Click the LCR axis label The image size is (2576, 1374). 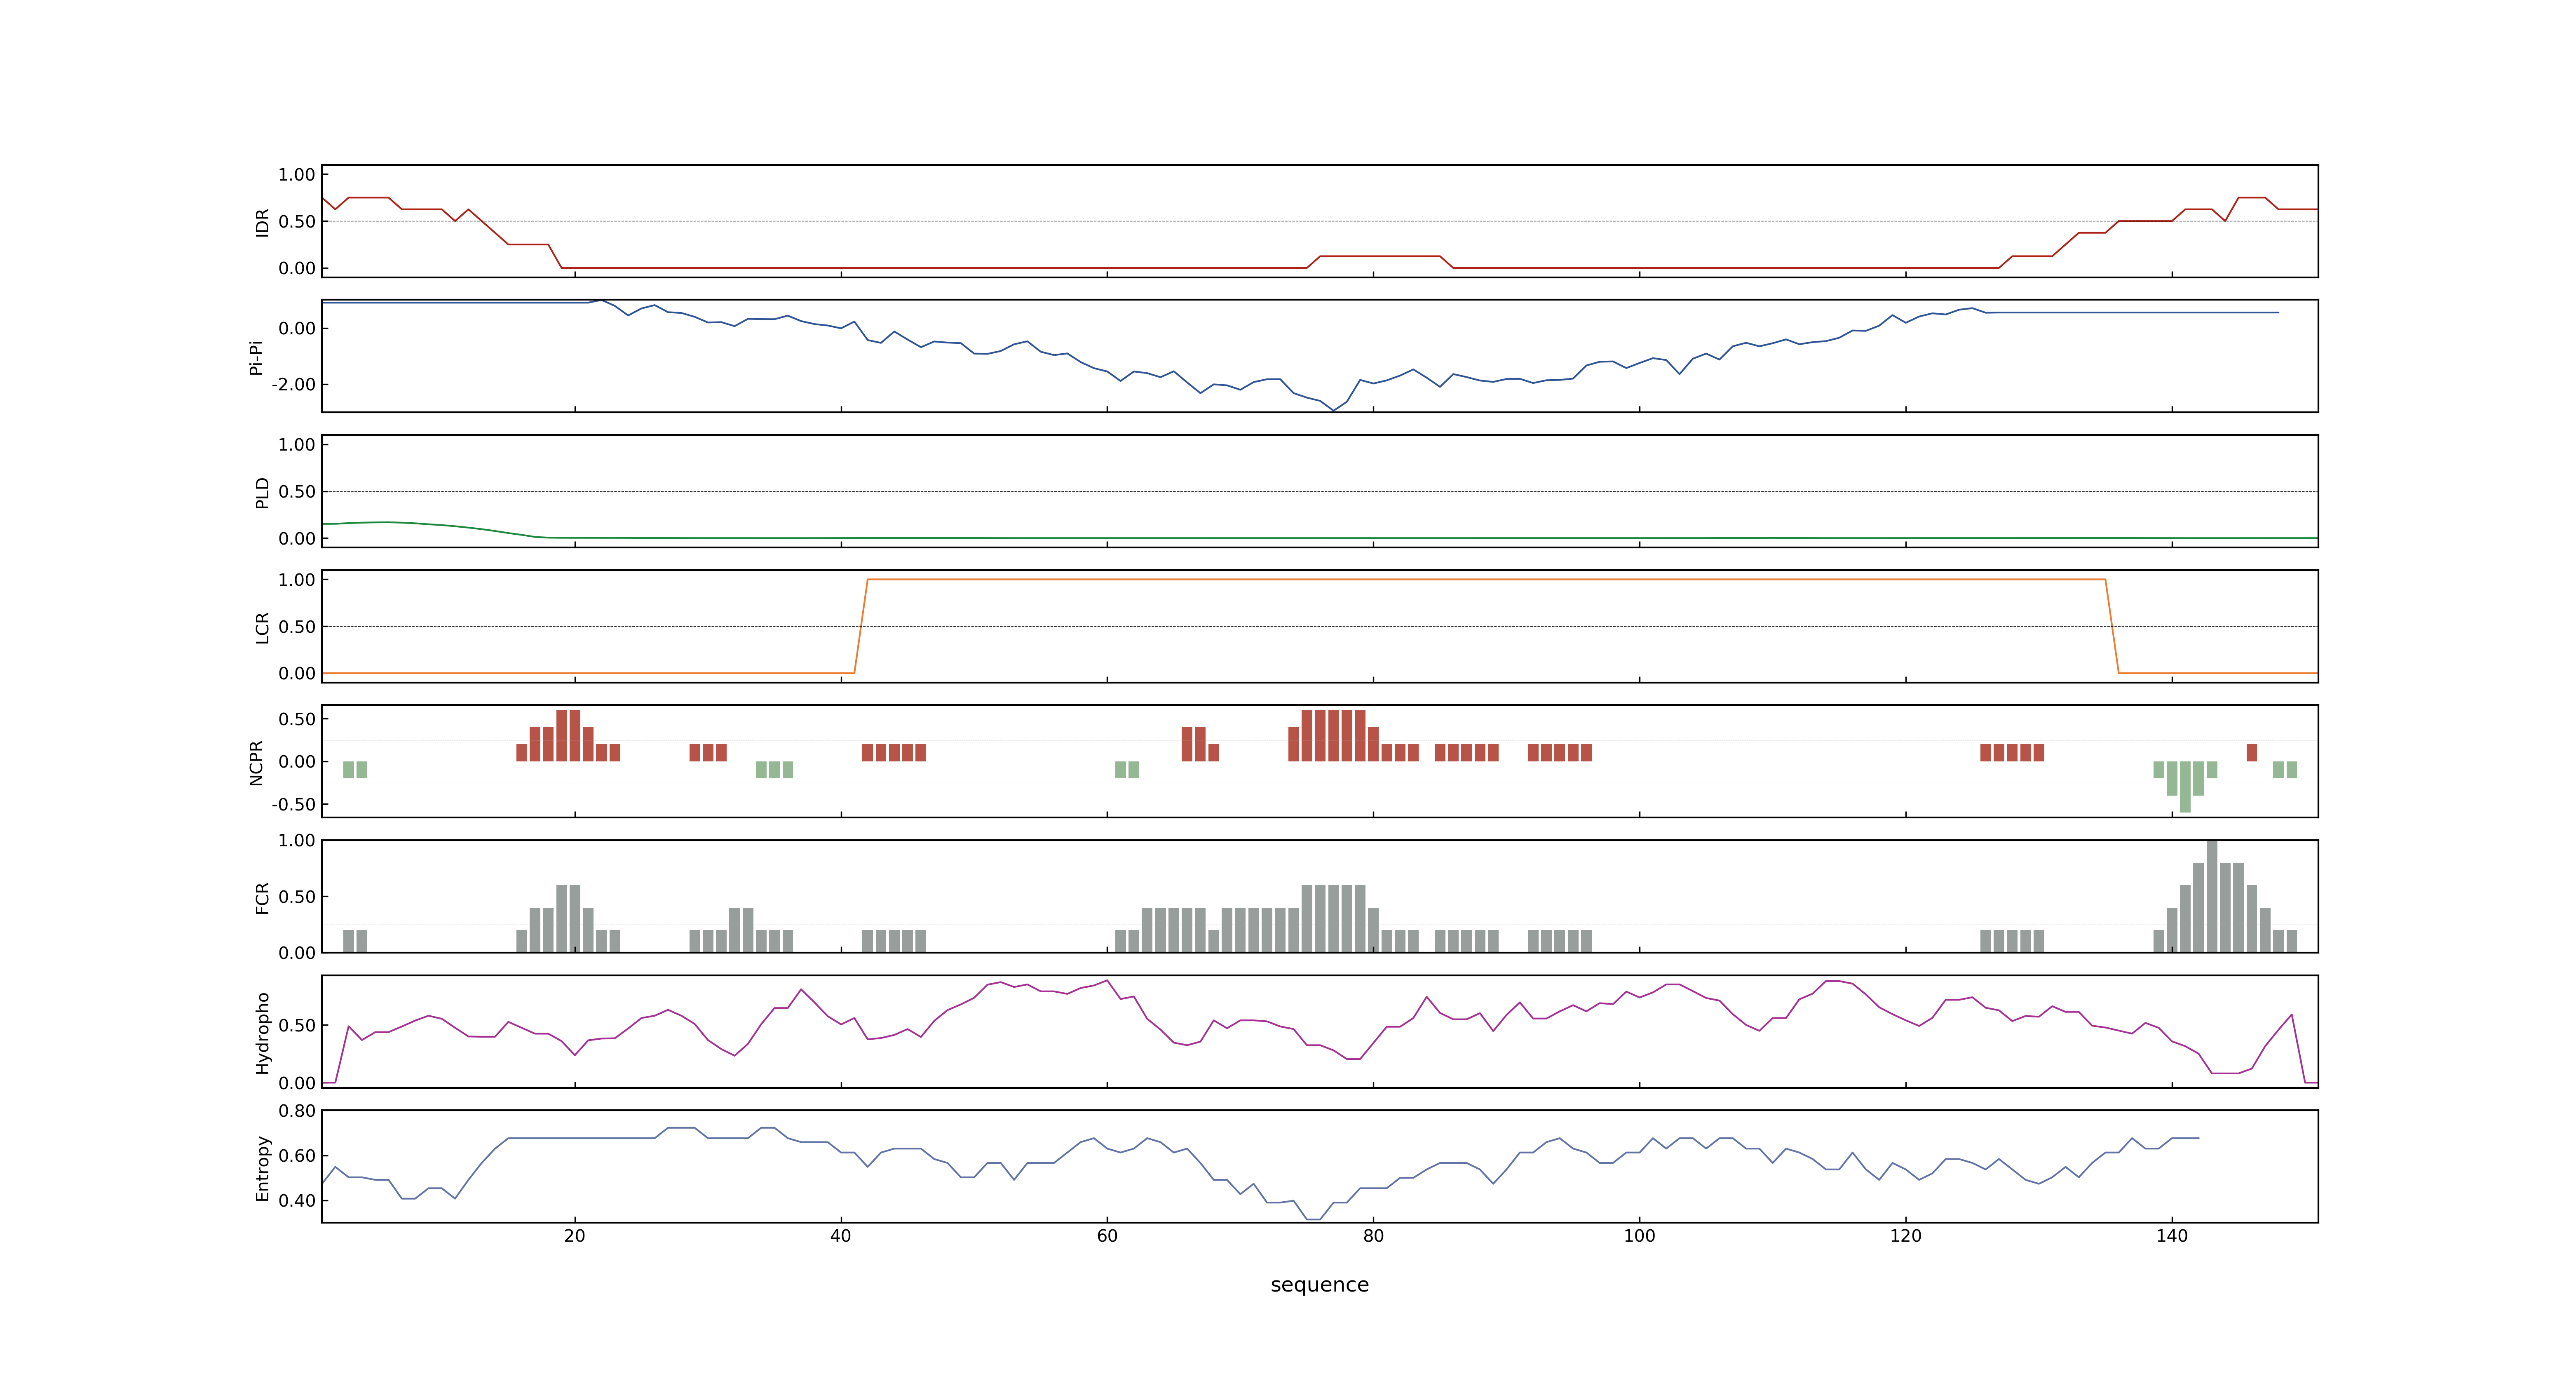tap(262, 628)
